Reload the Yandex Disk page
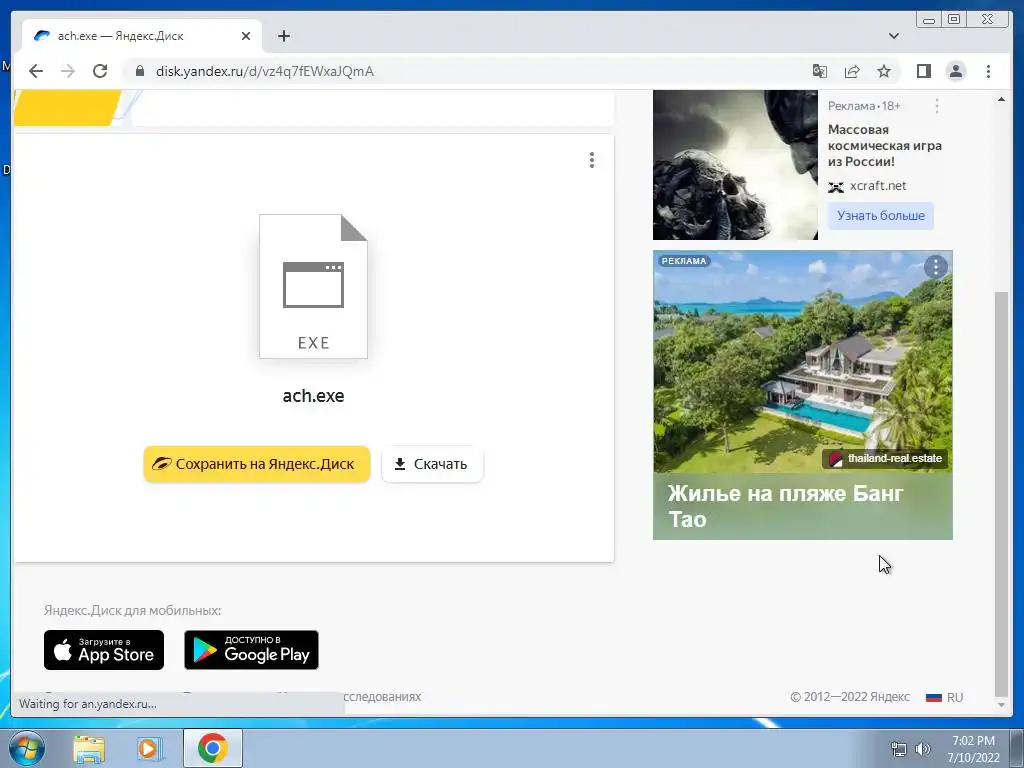The image size is (1024, 768). 100,71
